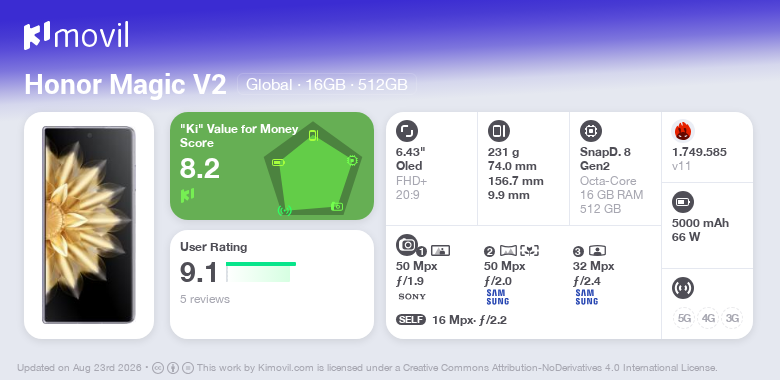Click the Sony sensor brand logo
The height and width of the screenshot is (380, 780).
point(412,296)
